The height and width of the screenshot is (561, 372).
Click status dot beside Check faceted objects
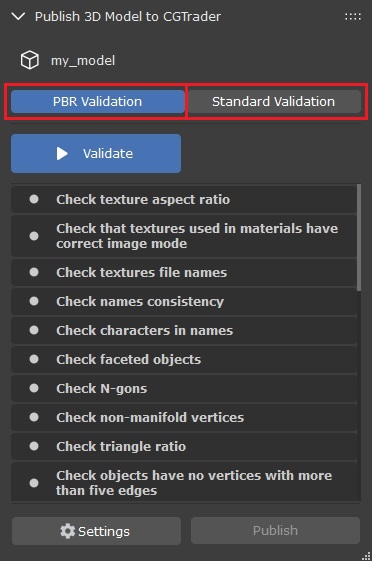pos(34,359)
